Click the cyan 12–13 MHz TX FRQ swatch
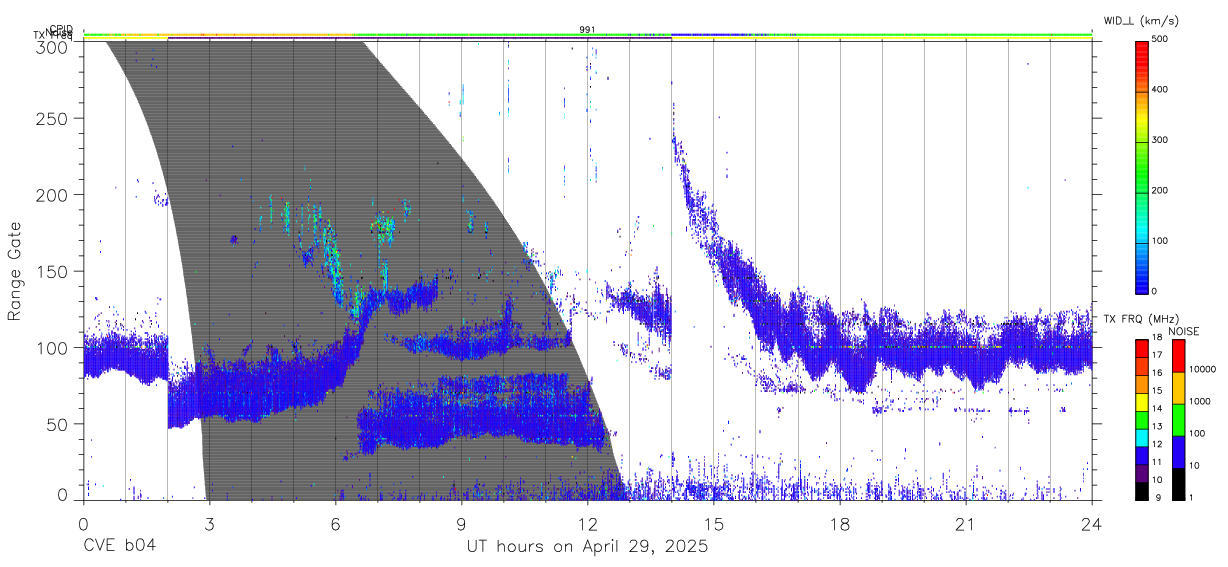The width and height of the screenshot is (1228, 567). click(1142, 436)
